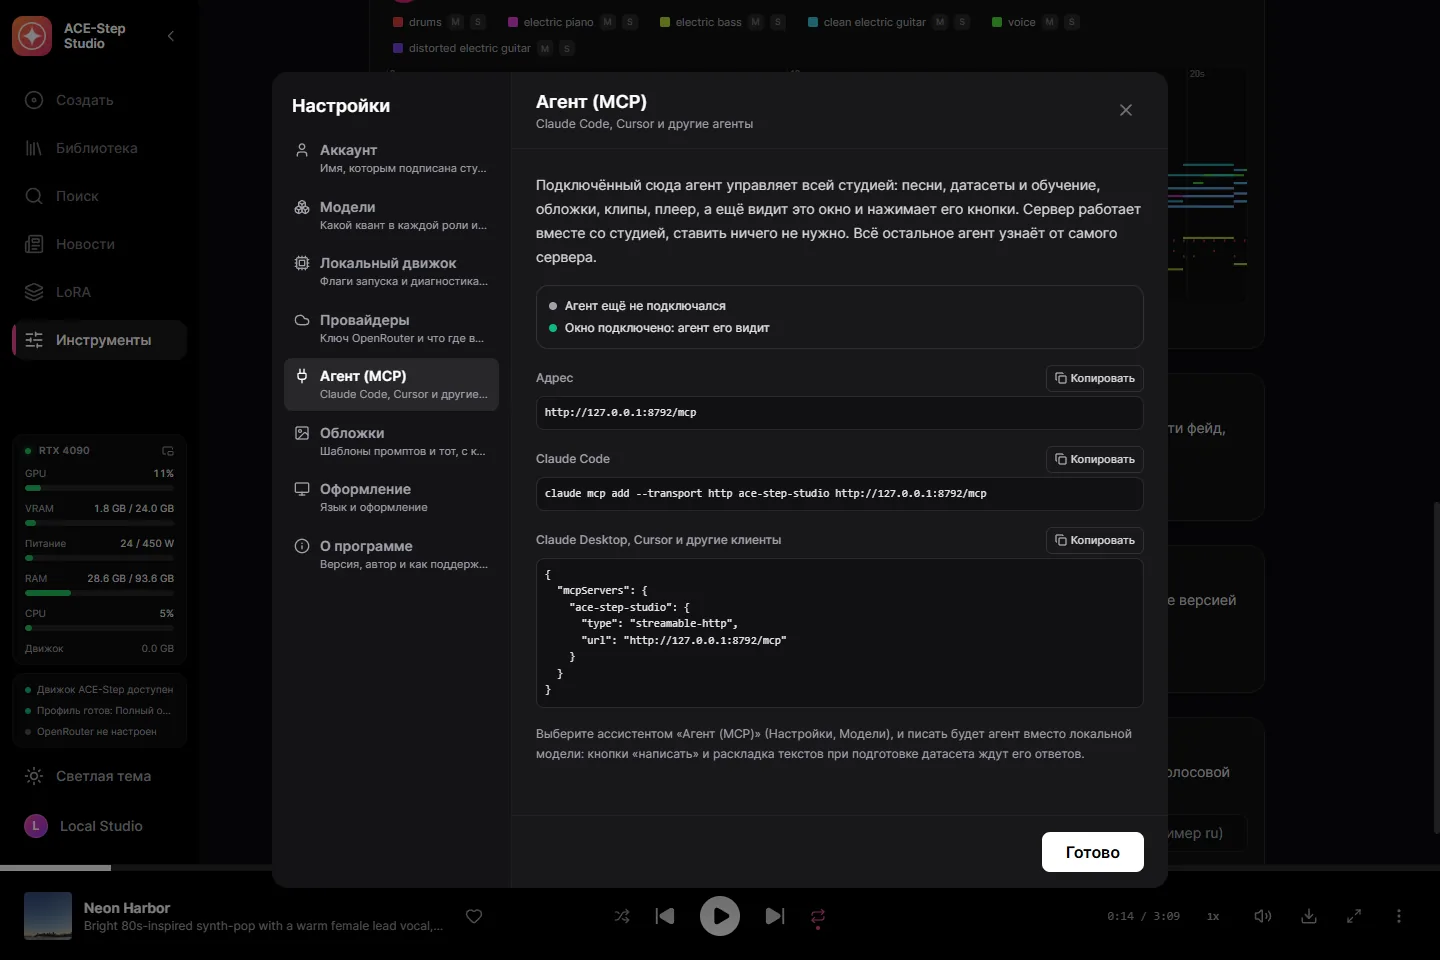Click the Провайдеры cloud icon
This screenshot has width=1440, height=960.
pos(302,320)
